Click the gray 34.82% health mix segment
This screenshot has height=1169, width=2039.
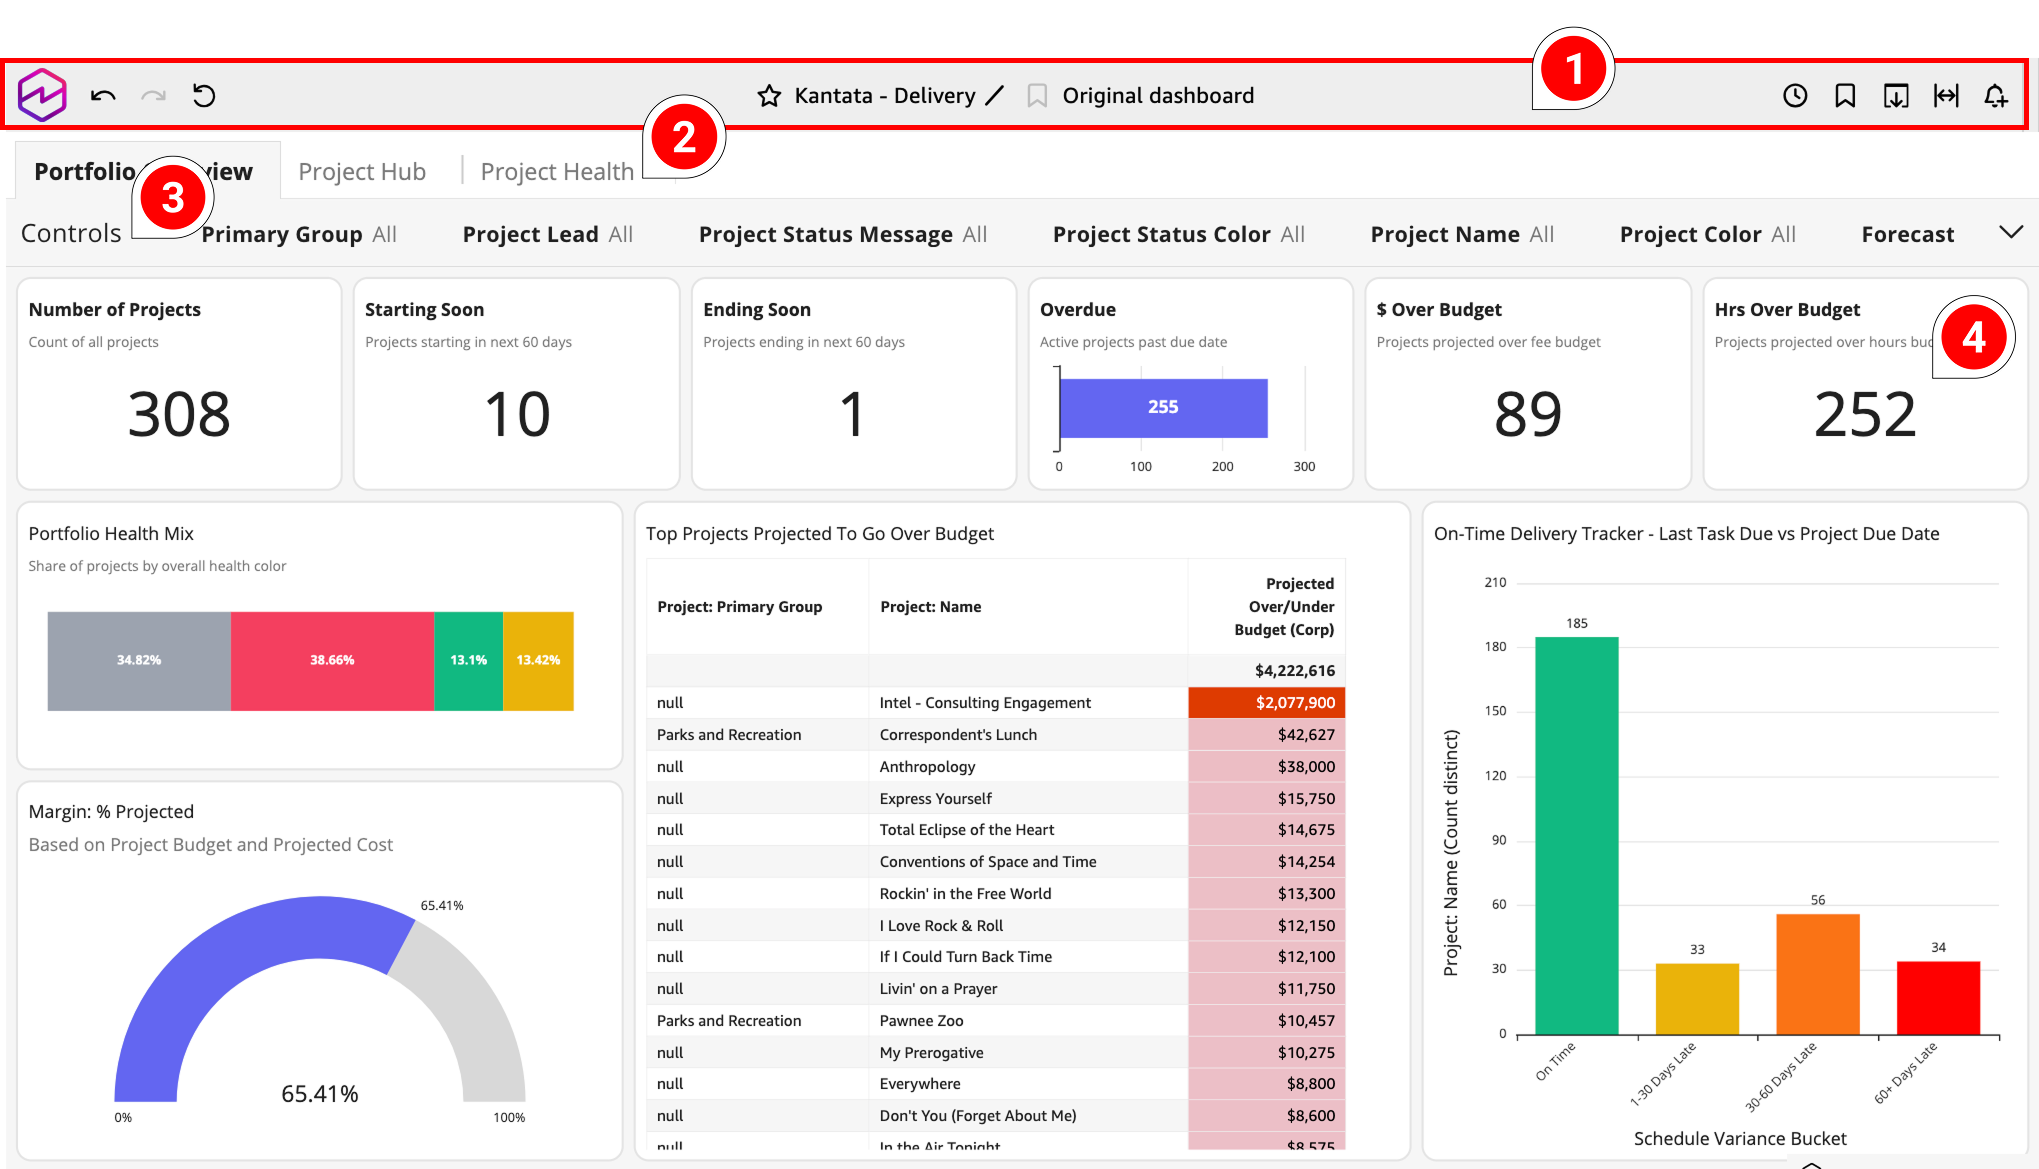[x=139, y=661]
